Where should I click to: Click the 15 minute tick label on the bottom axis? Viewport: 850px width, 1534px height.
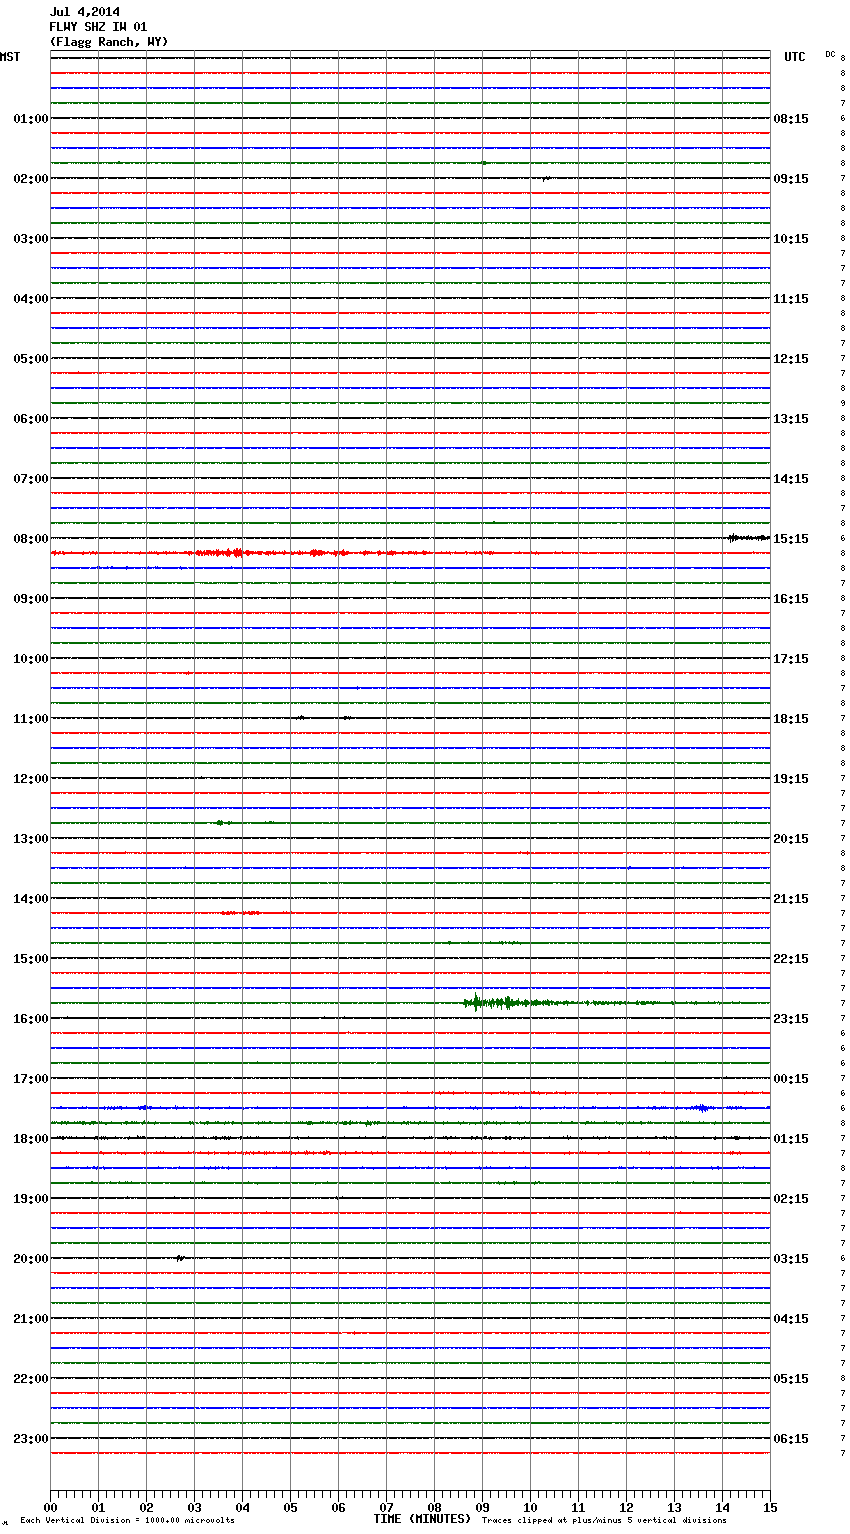[769, 1507]
